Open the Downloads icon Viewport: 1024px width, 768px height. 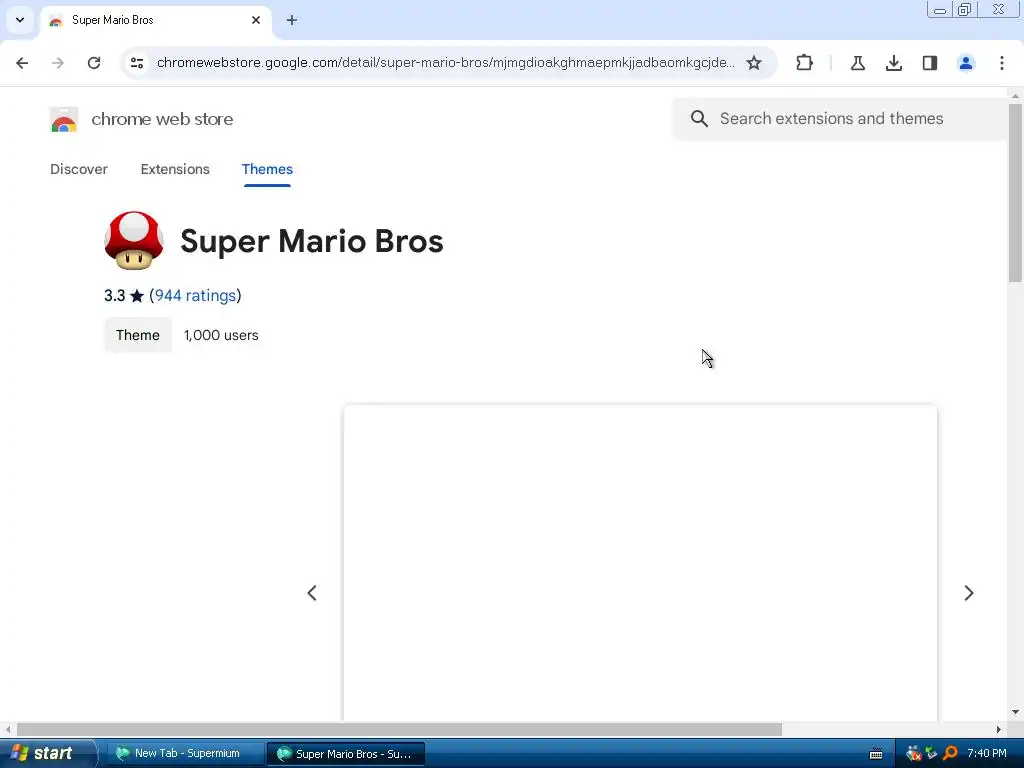point(894,63)
